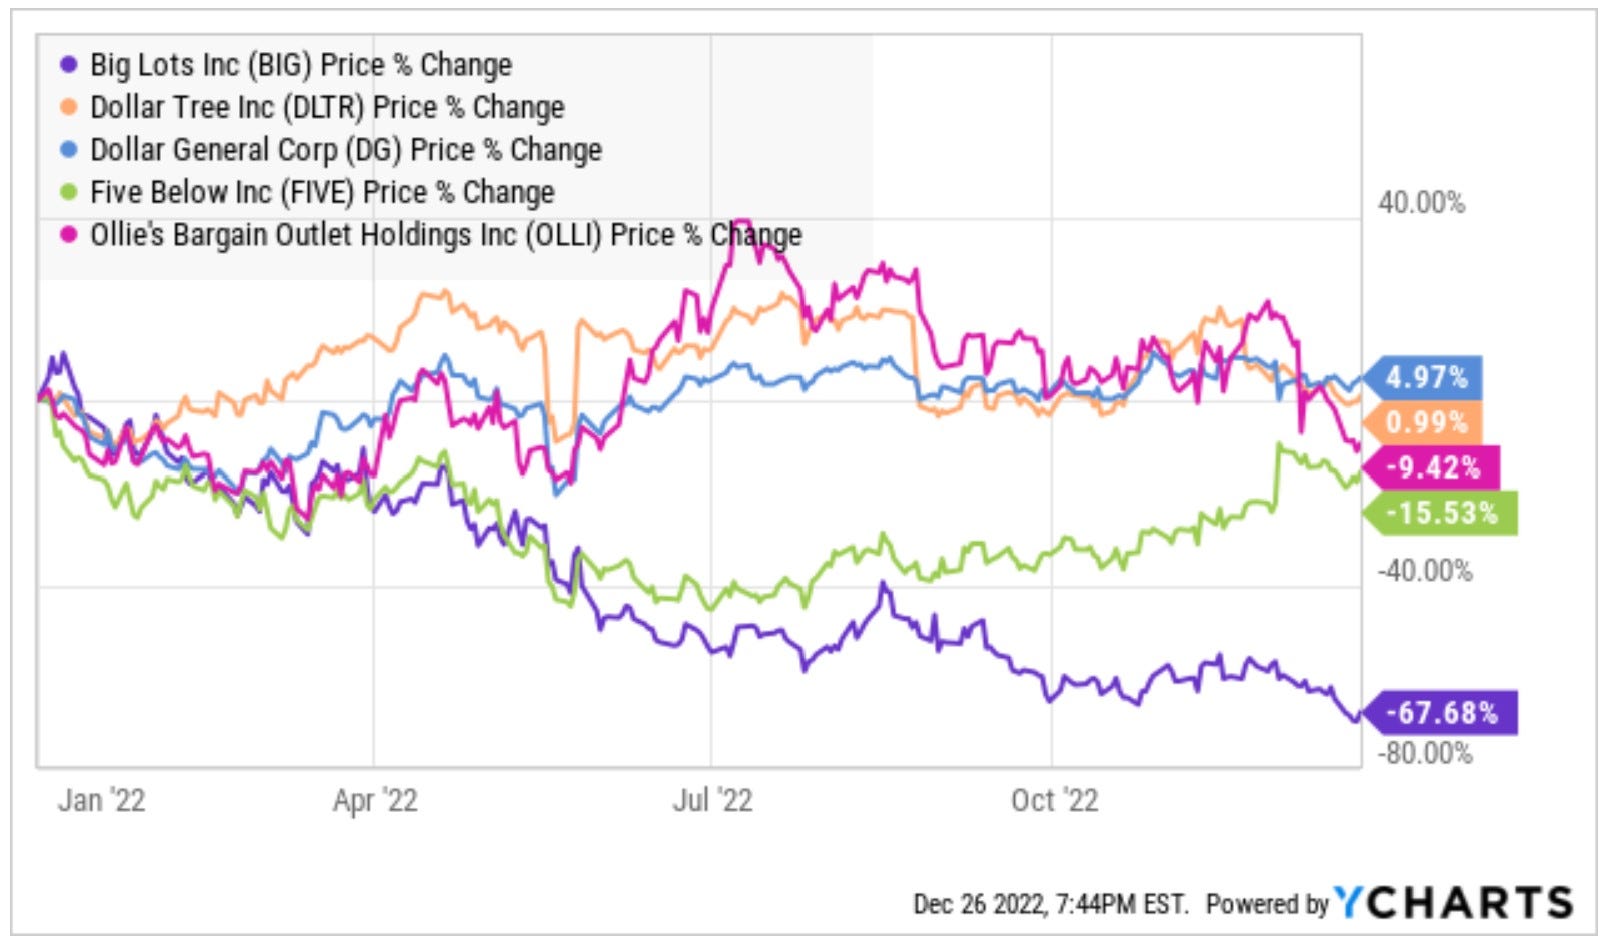
Task: Click the purple Big Lots legend dot
Action: [68, 65]
